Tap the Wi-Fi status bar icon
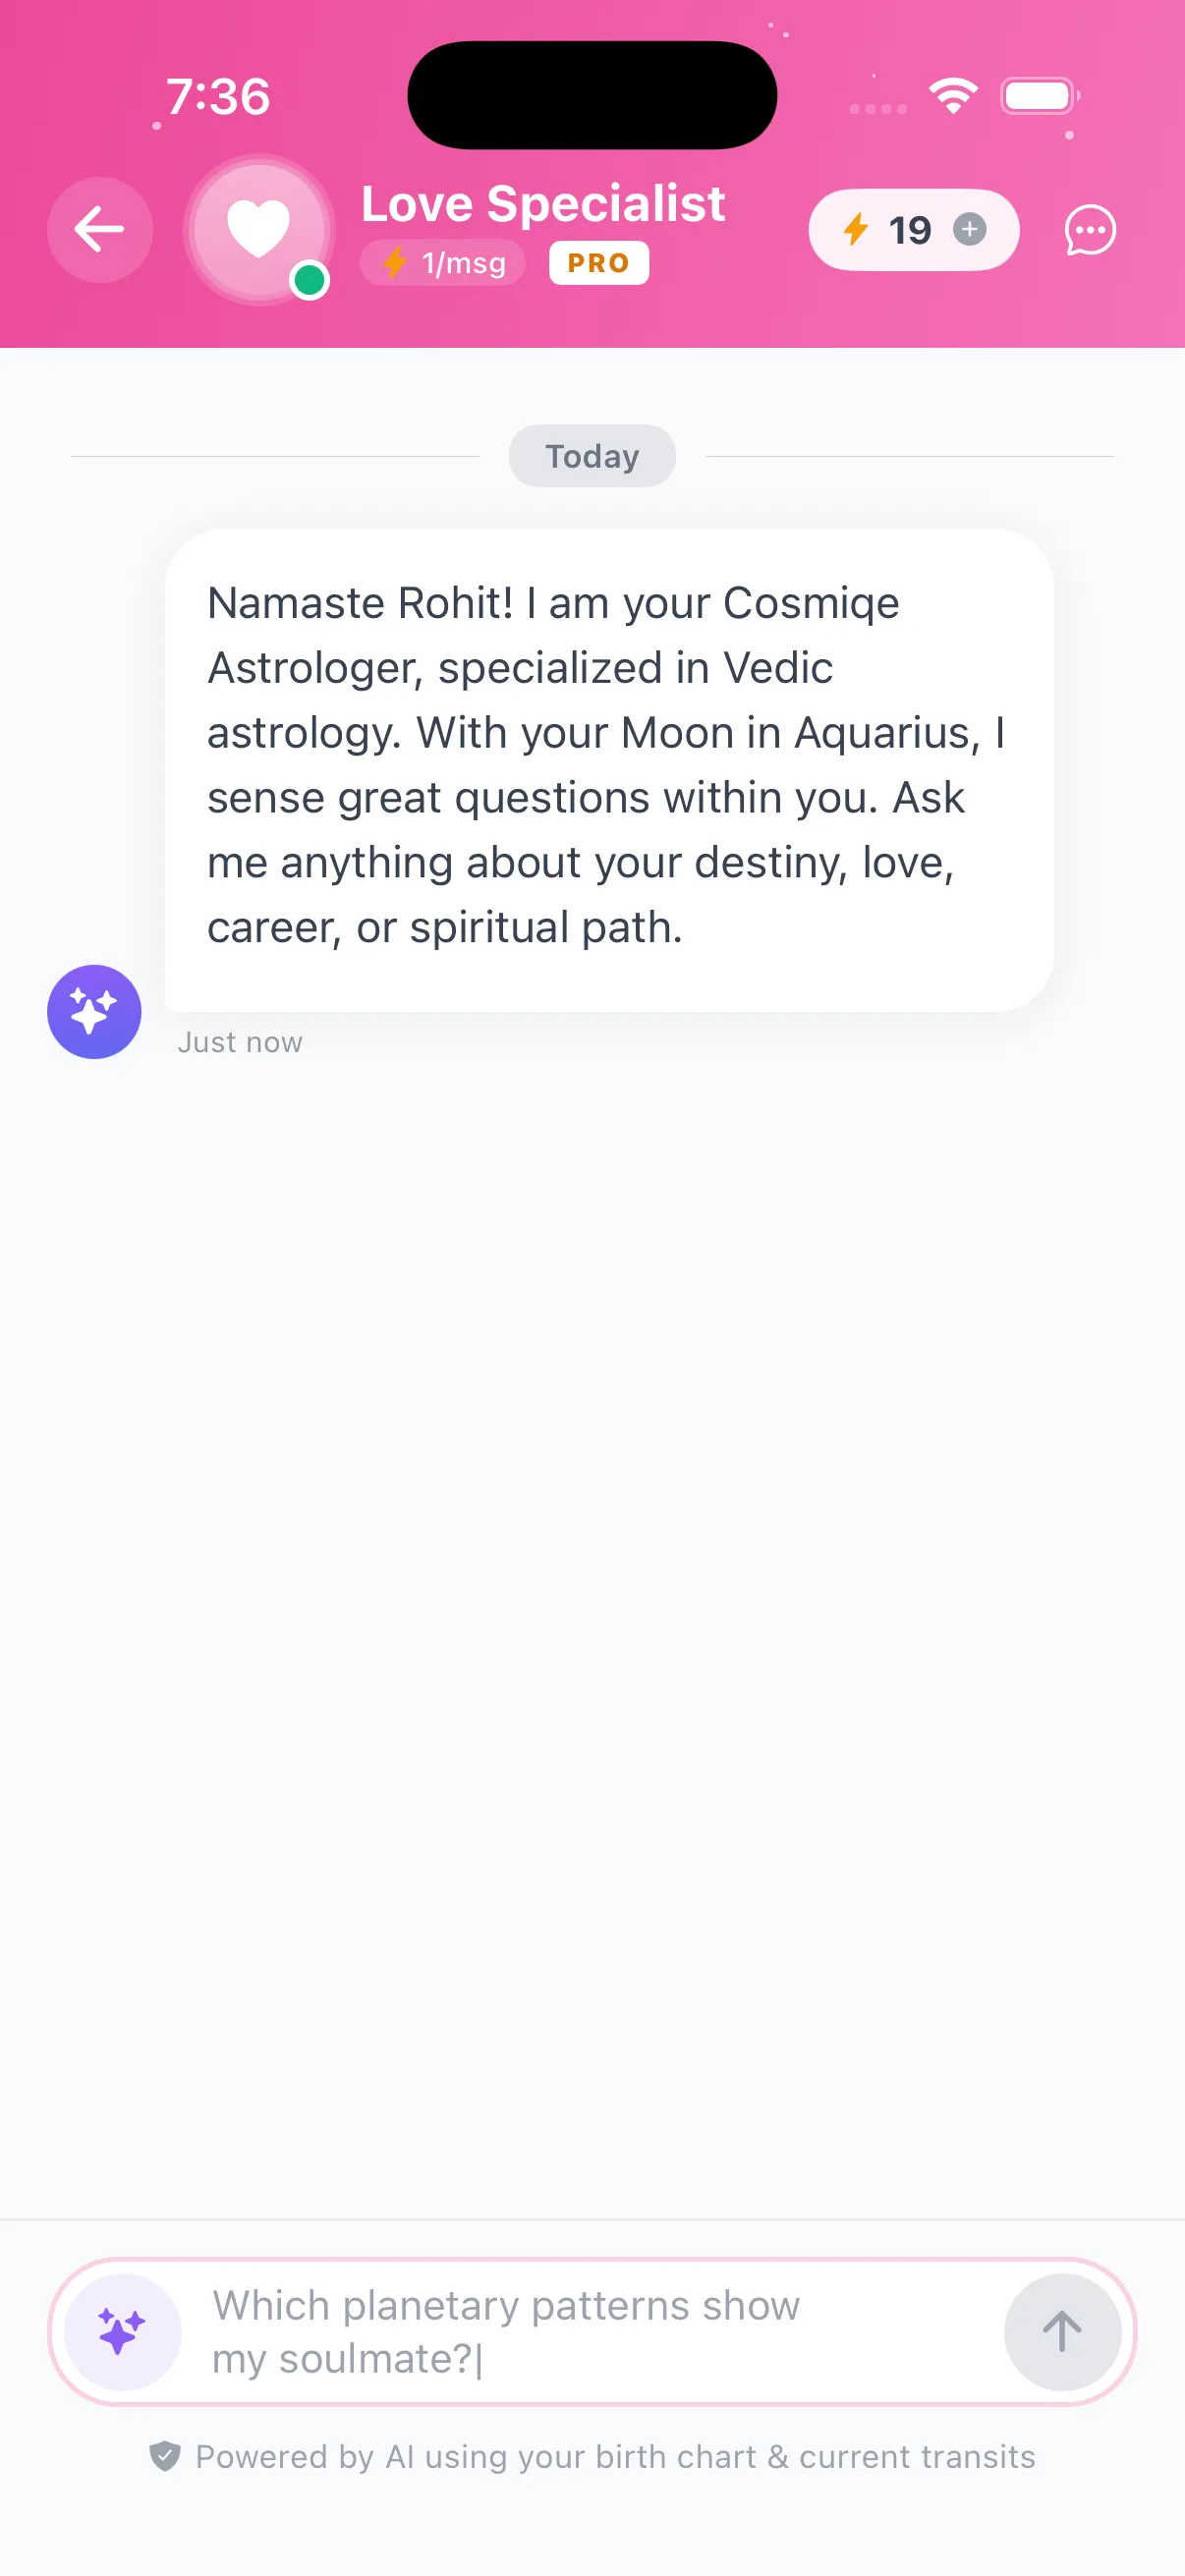The width and height of the screenshot is (1185, 2576). tap(952, 96)
